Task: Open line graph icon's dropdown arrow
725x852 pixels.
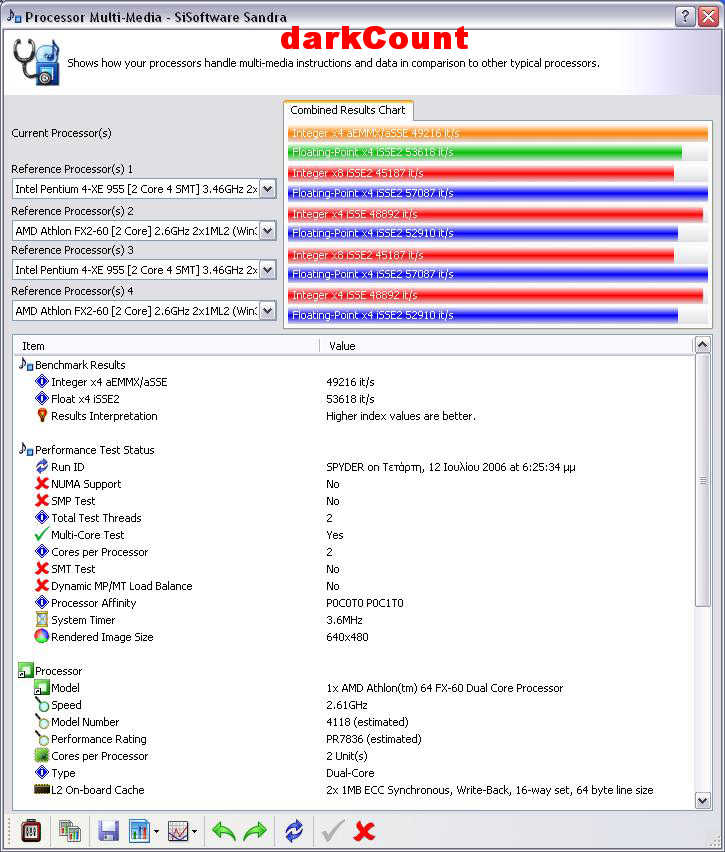Action: (x=195, y=831)
